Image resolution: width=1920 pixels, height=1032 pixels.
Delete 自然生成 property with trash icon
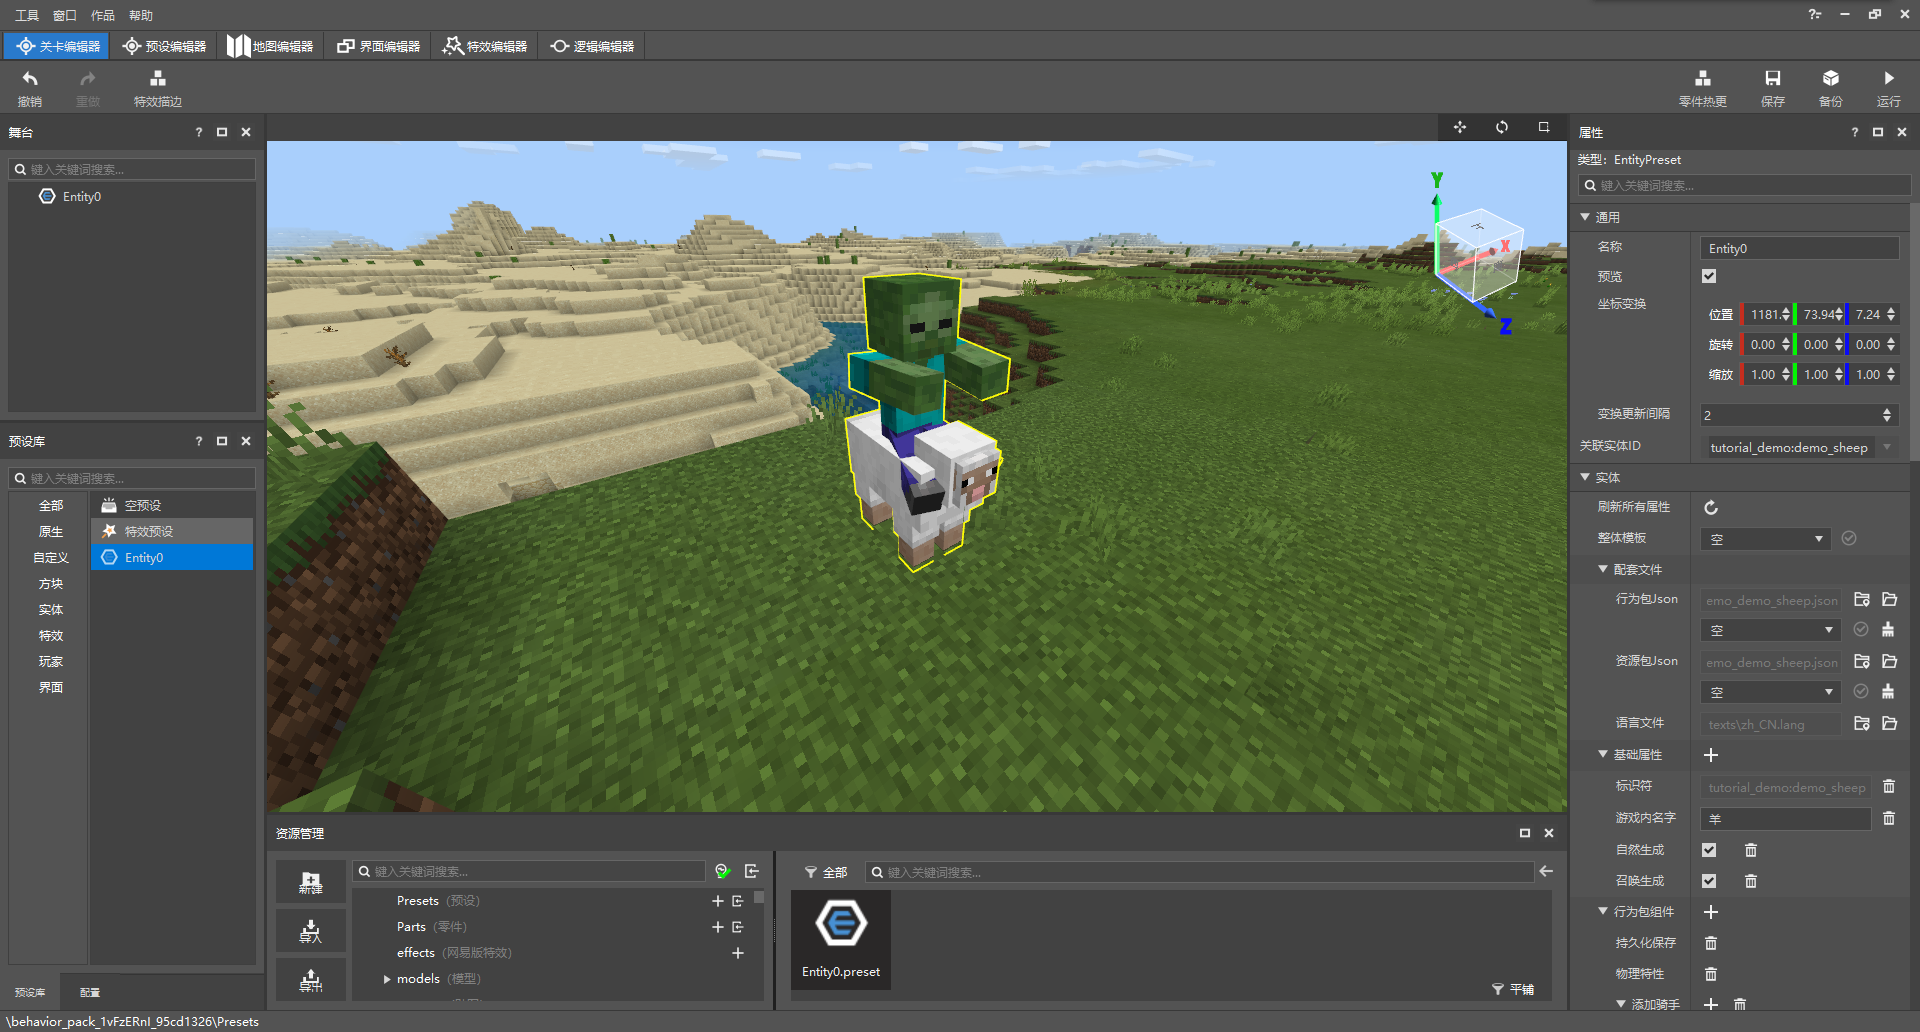pos(1751,850)
